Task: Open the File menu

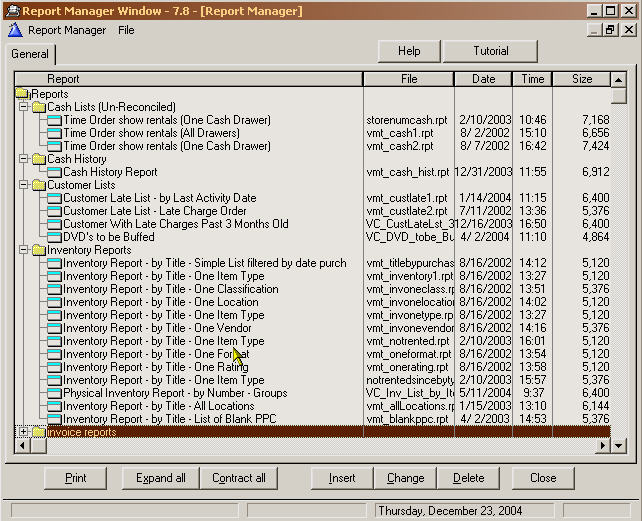Action: (x=126, y=30)
